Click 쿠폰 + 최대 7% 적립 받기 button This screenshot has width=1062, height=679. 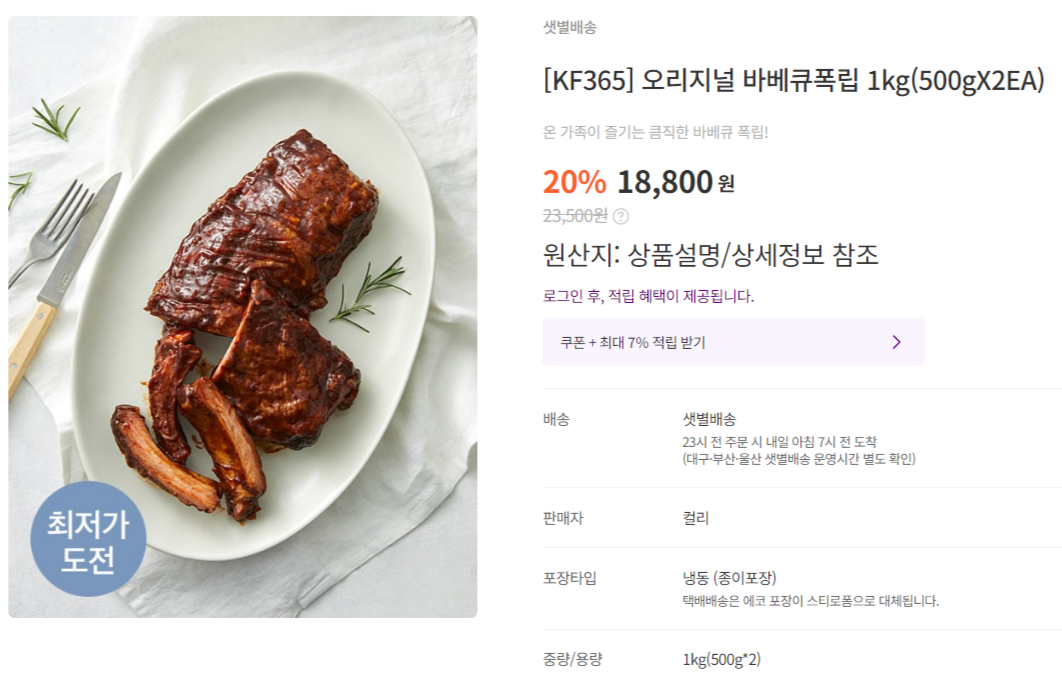coord(732,342)
